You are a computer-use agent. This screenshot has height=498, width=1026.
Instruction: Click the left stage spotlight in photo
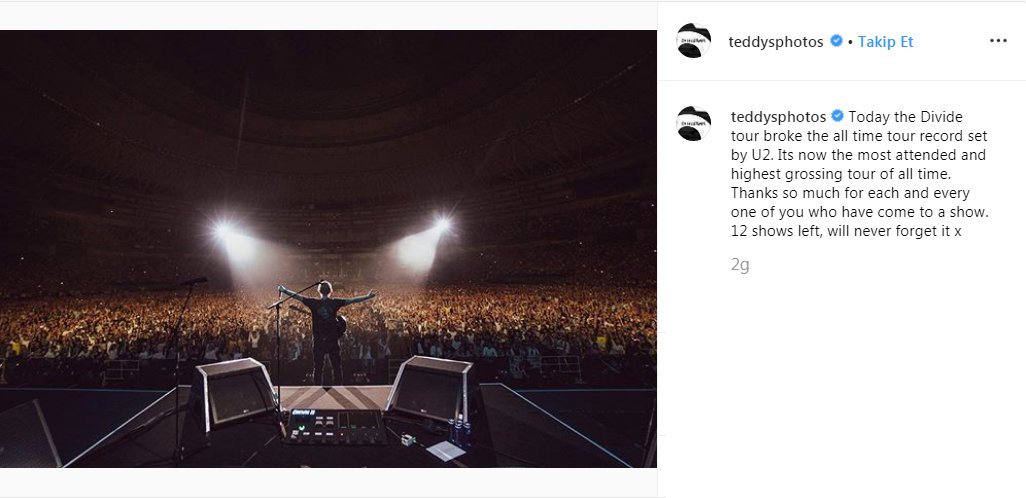click(222, 231)
